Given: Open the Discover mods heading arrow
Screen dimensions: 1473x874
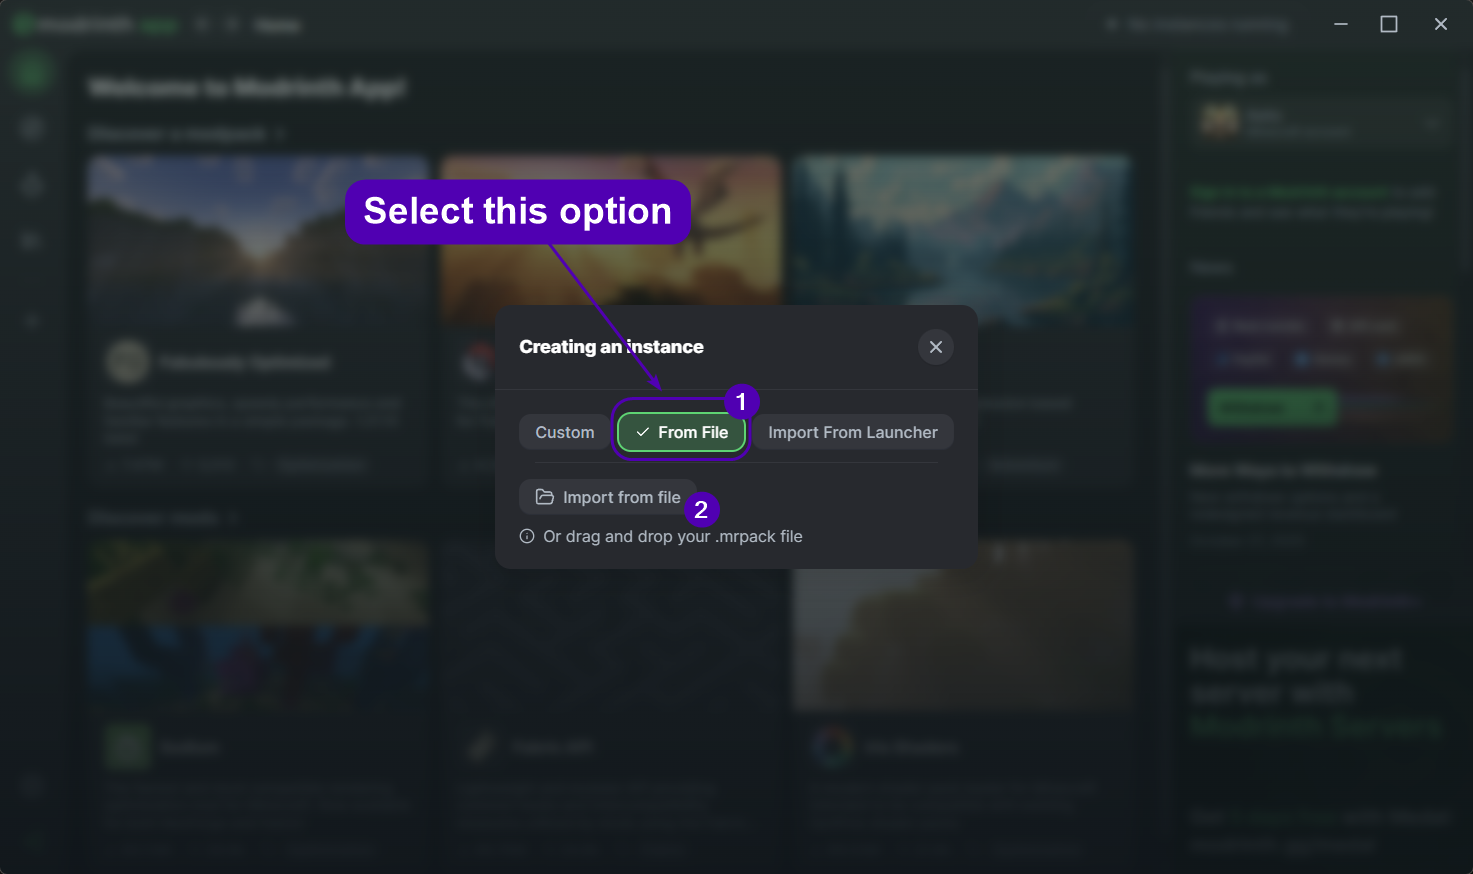Looking at the screenshot, I should pos(233,517).
